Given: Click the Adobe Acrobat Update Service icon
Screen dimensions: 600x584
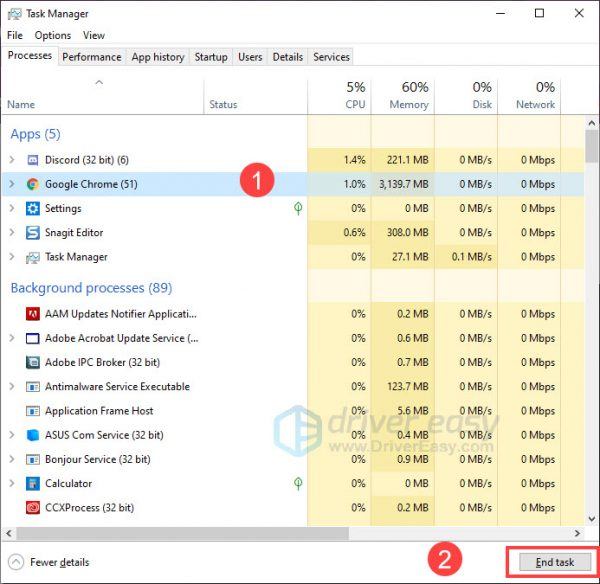Looking at the screenshot, I should [x=33, y=338].
